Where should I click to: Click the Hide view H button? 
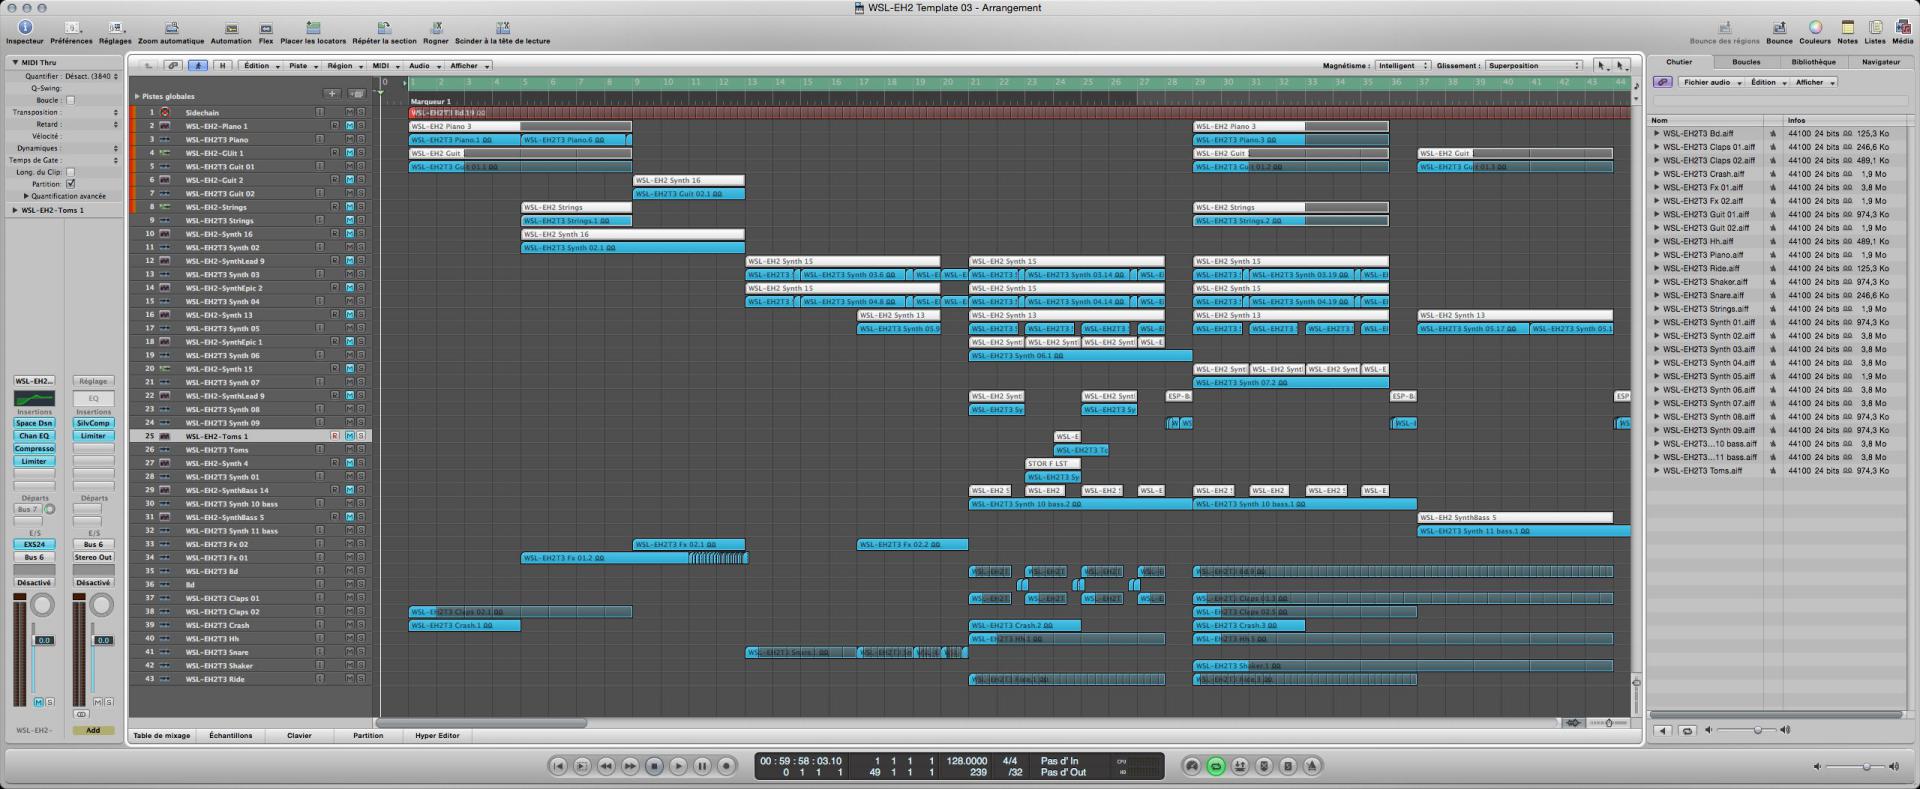click(222, 66)
